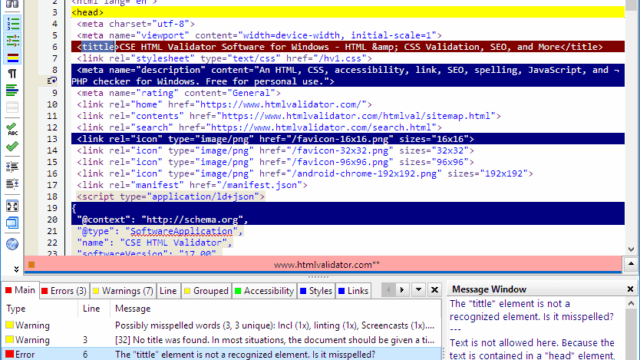Image resolution: width=640 pixels, height=360 pixels.
Task: Toggle the paragraph marks (pilcrow) icon
Action: click(x=12, y=74)
